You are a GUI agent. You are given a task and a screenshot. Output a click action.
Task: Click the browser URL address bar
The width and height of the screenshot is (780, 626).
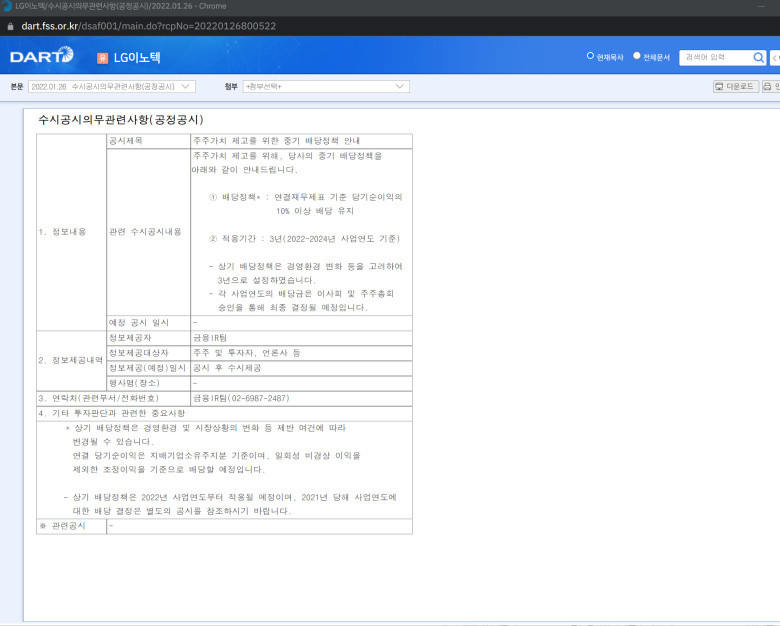click(148, 26)
